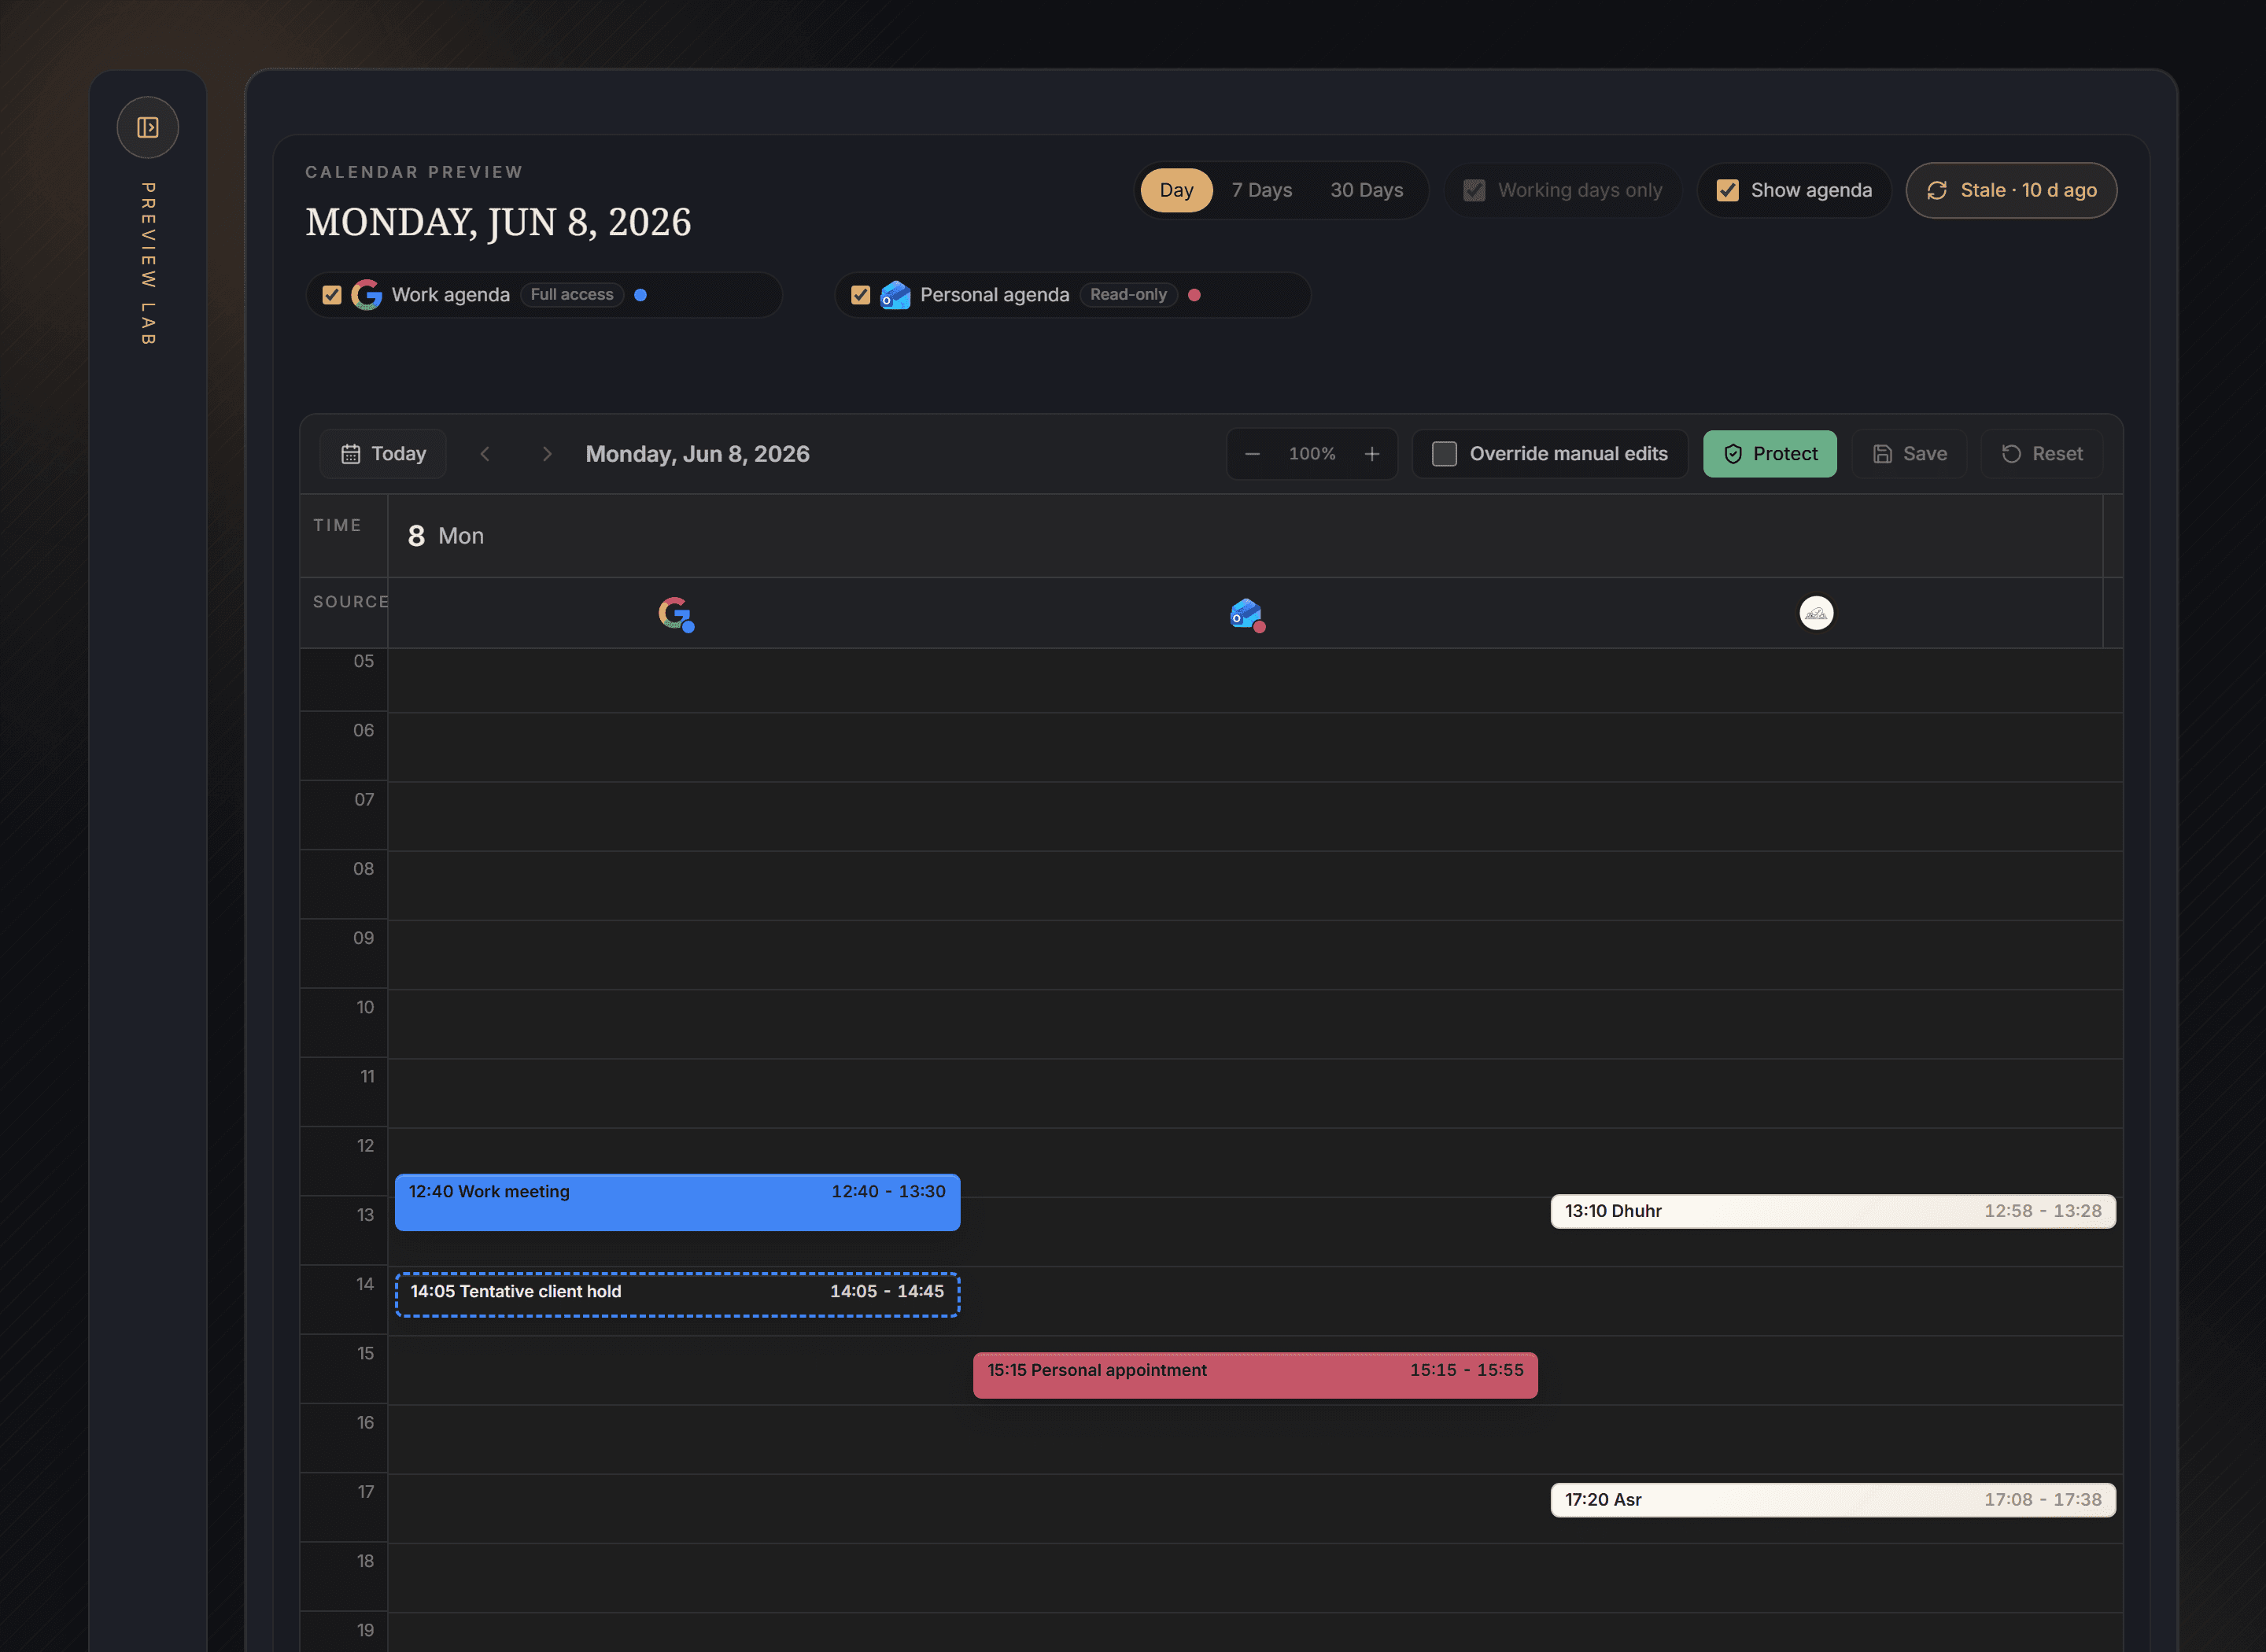Click the Read-only badge
Viewport: 2266px width, 1652px height.
1128,295
